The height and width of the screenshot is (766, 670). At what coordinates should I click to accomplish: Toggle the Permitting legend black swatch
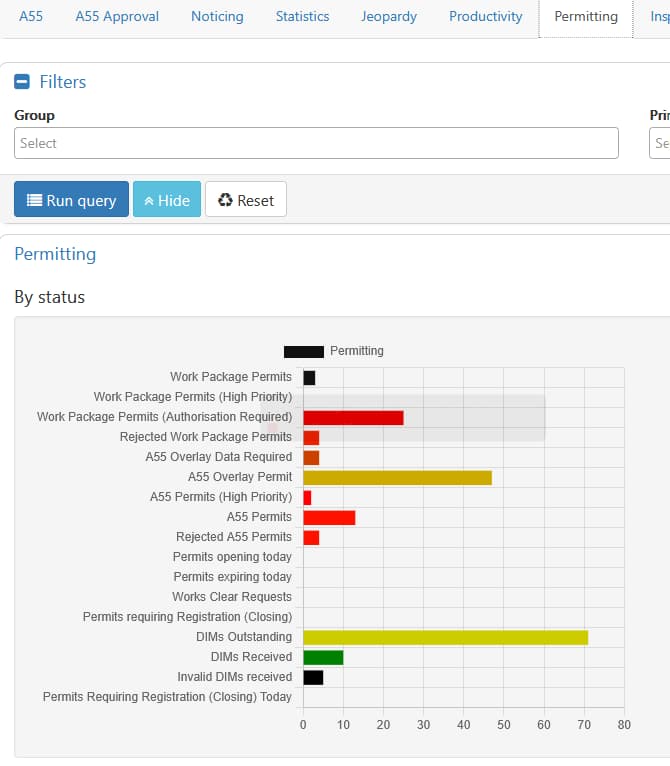[303, 351]
